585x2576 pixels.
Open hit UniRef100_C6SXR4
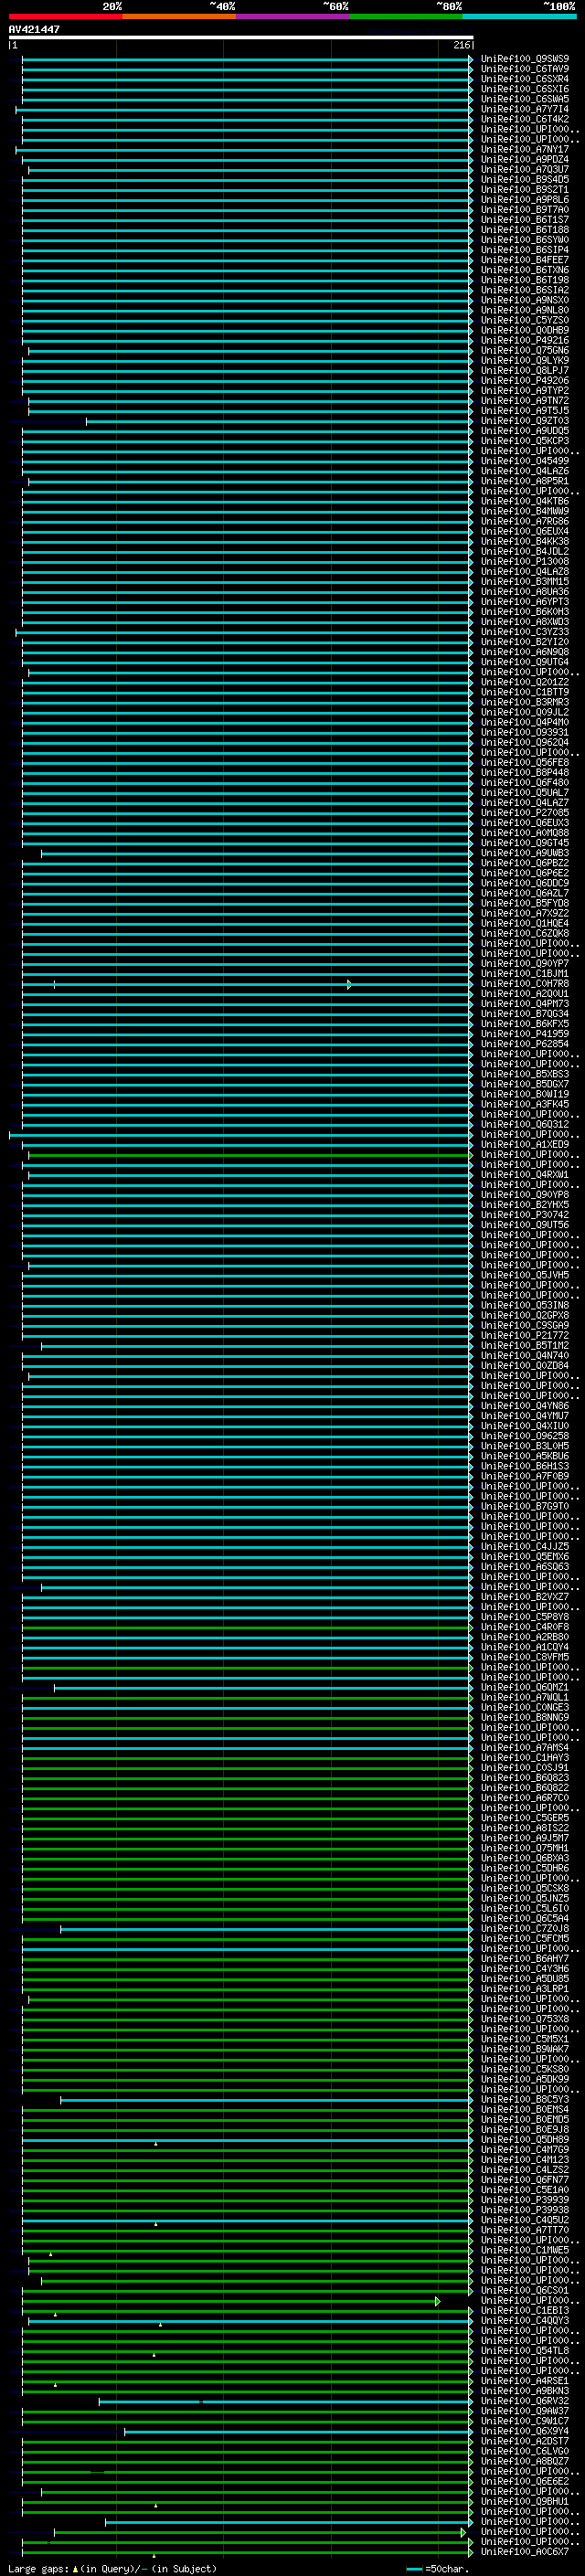525,79
